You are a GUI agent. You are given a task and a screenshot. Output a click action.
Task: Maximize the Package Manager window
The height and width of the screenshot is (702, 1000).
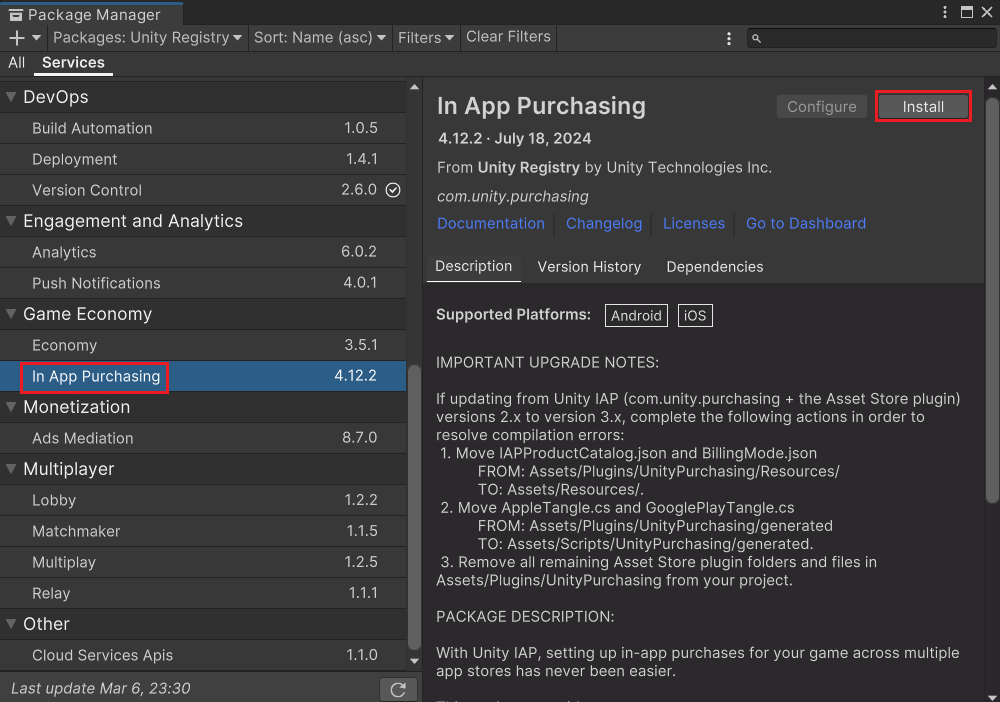point(967,12)
